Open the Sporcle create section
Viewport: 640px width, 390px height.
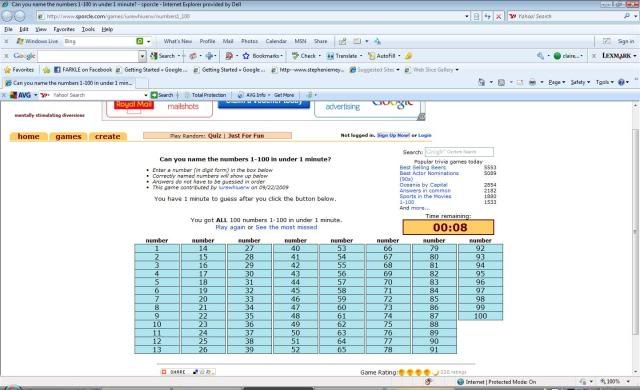pyautogui.click(x=108, y=137)
